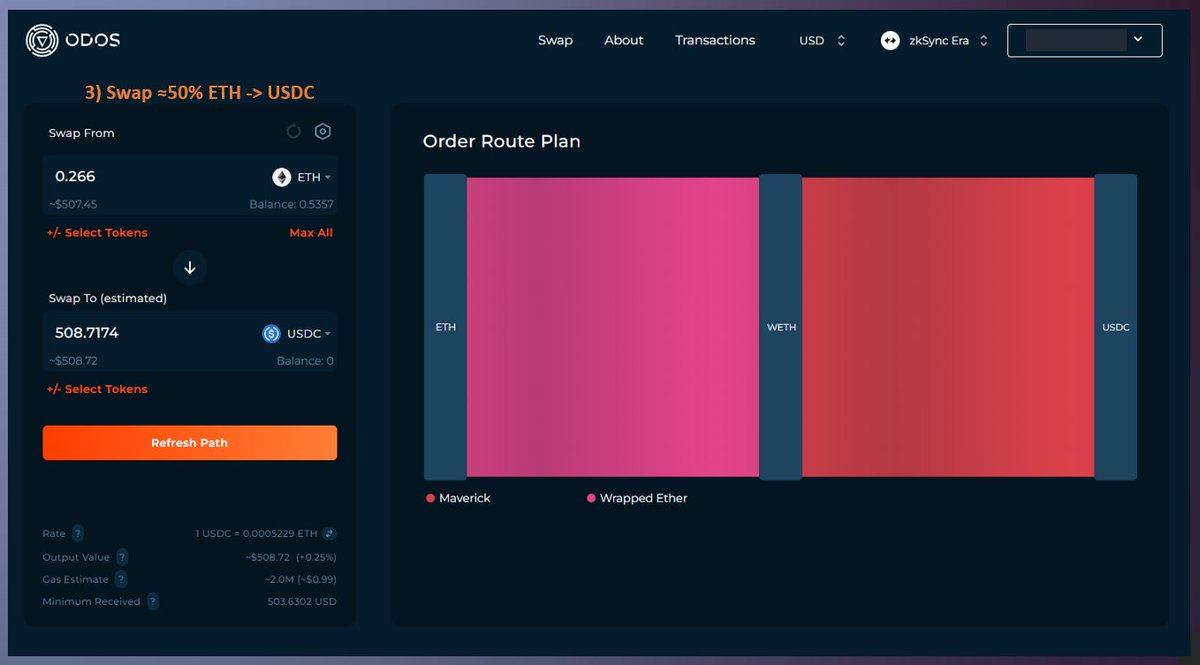1200x665 pixels.
Task: Click the Swap From label
Action: click(x=82, y=133)
